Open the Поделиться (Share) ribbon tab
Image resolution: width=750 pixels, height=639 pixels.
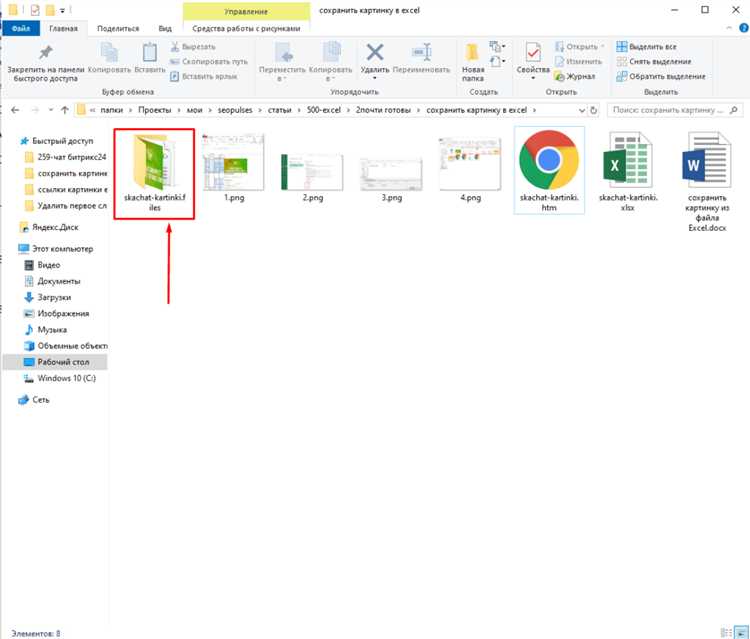(118, 28)
